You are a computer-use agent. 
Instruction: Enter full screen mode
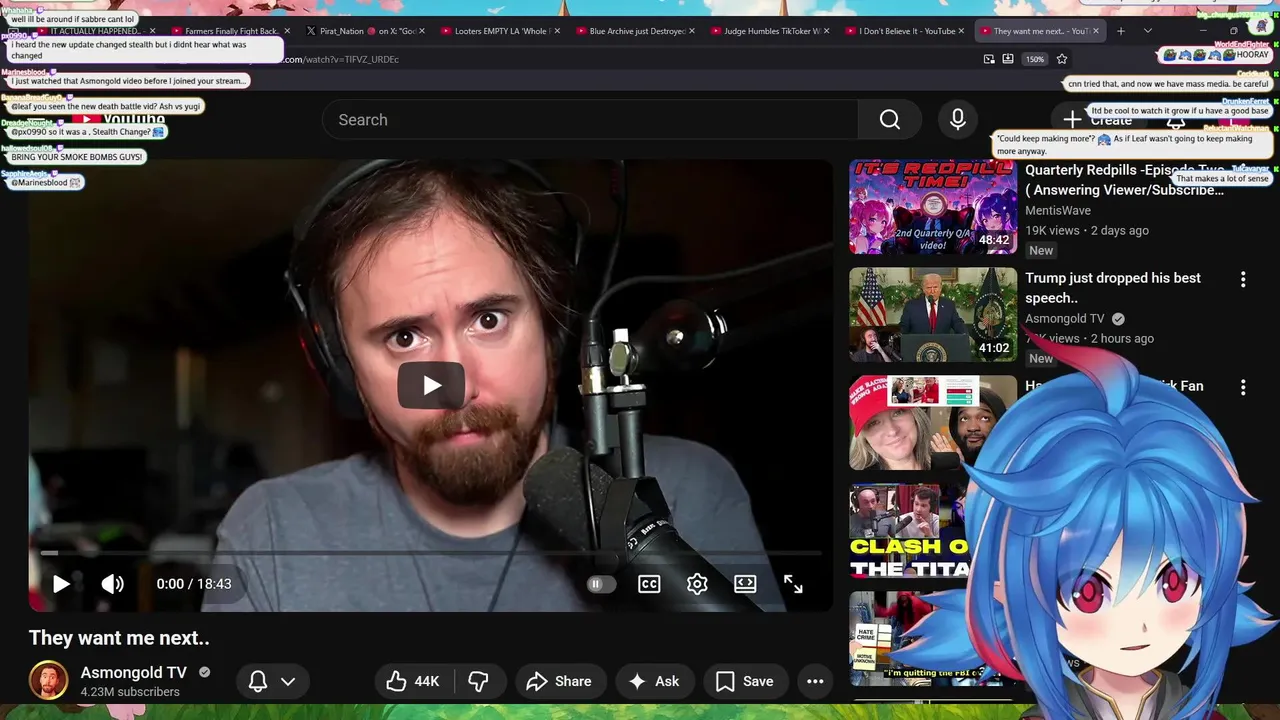[793, 584]
